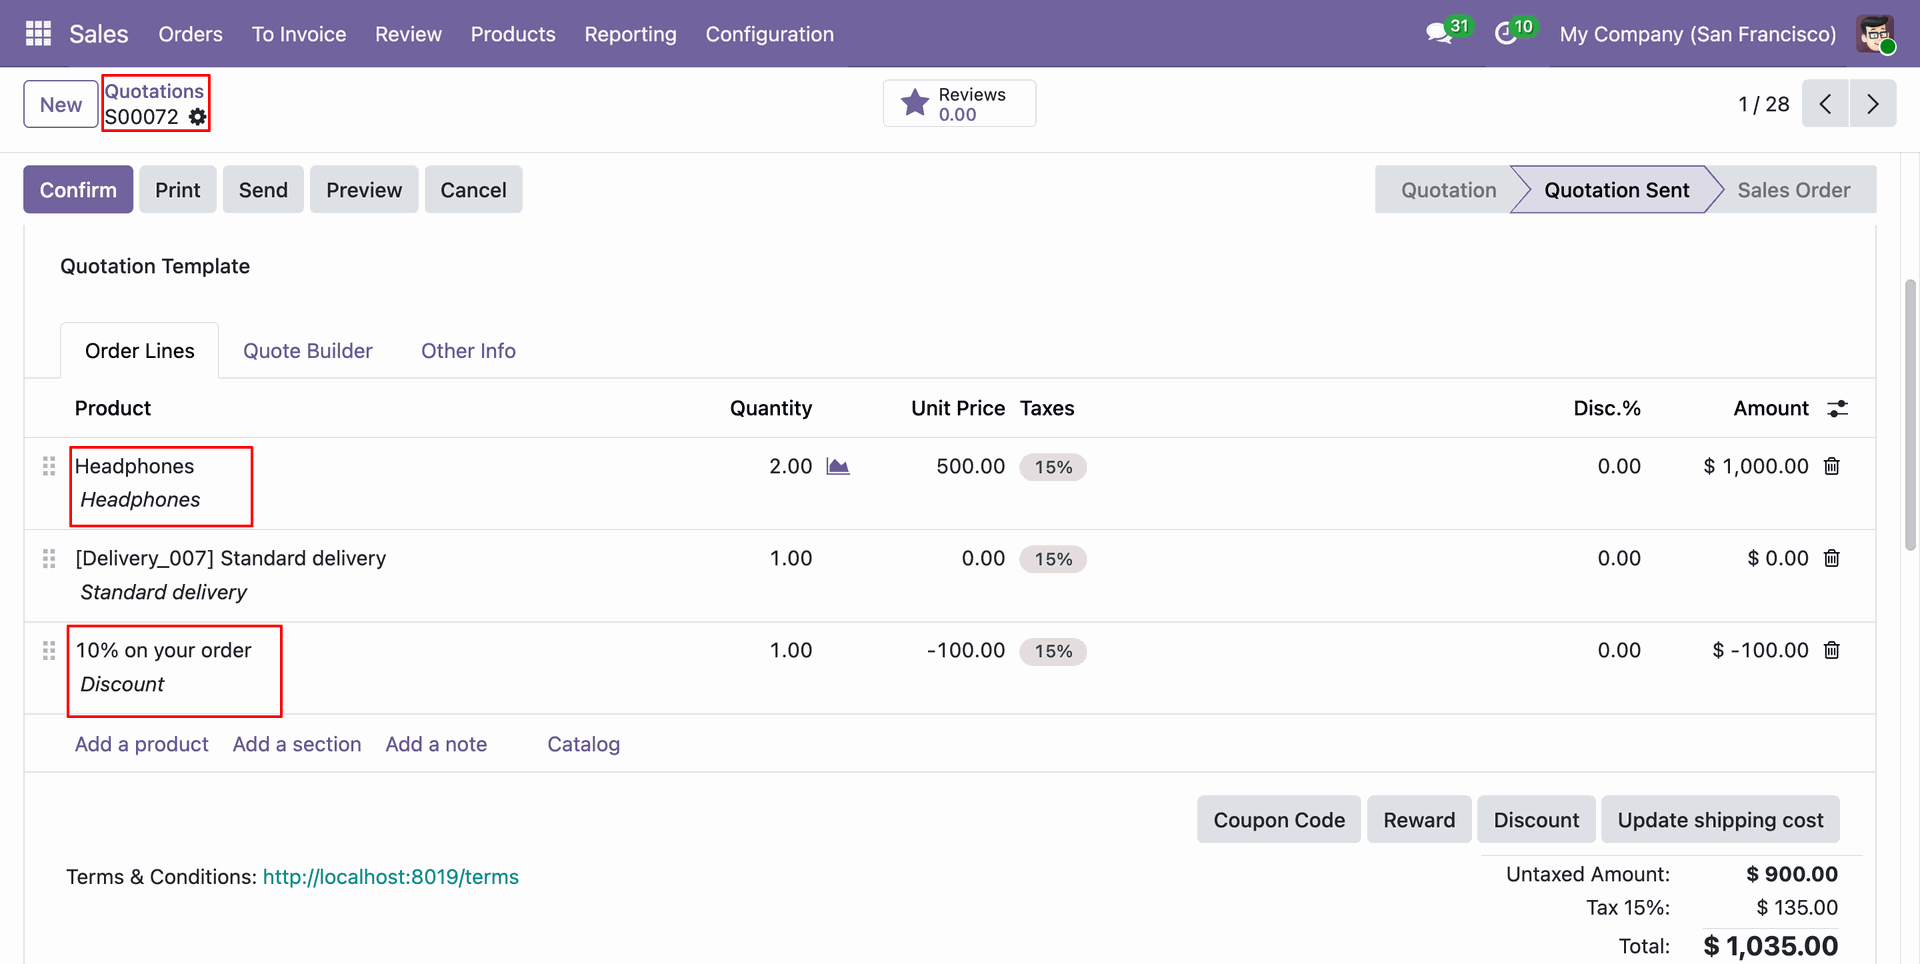
Task: Click the 15% tax tag on Standard delivery
Action: pos(1053,559)
